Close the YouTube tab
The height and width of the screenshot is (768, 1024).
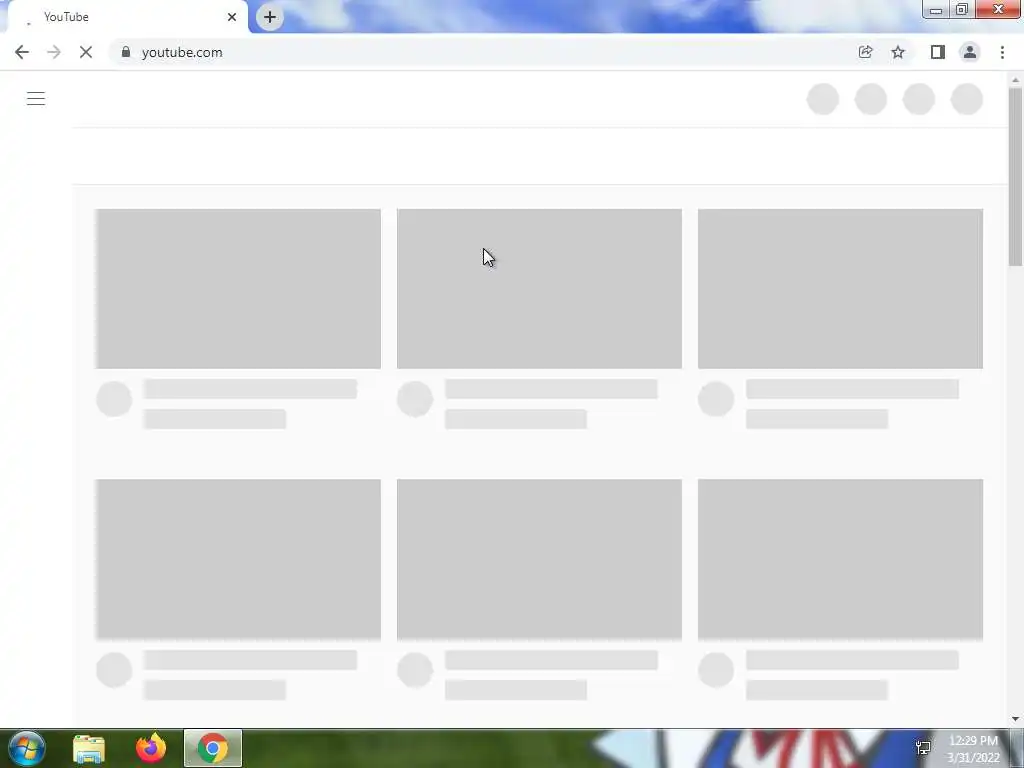232,17
